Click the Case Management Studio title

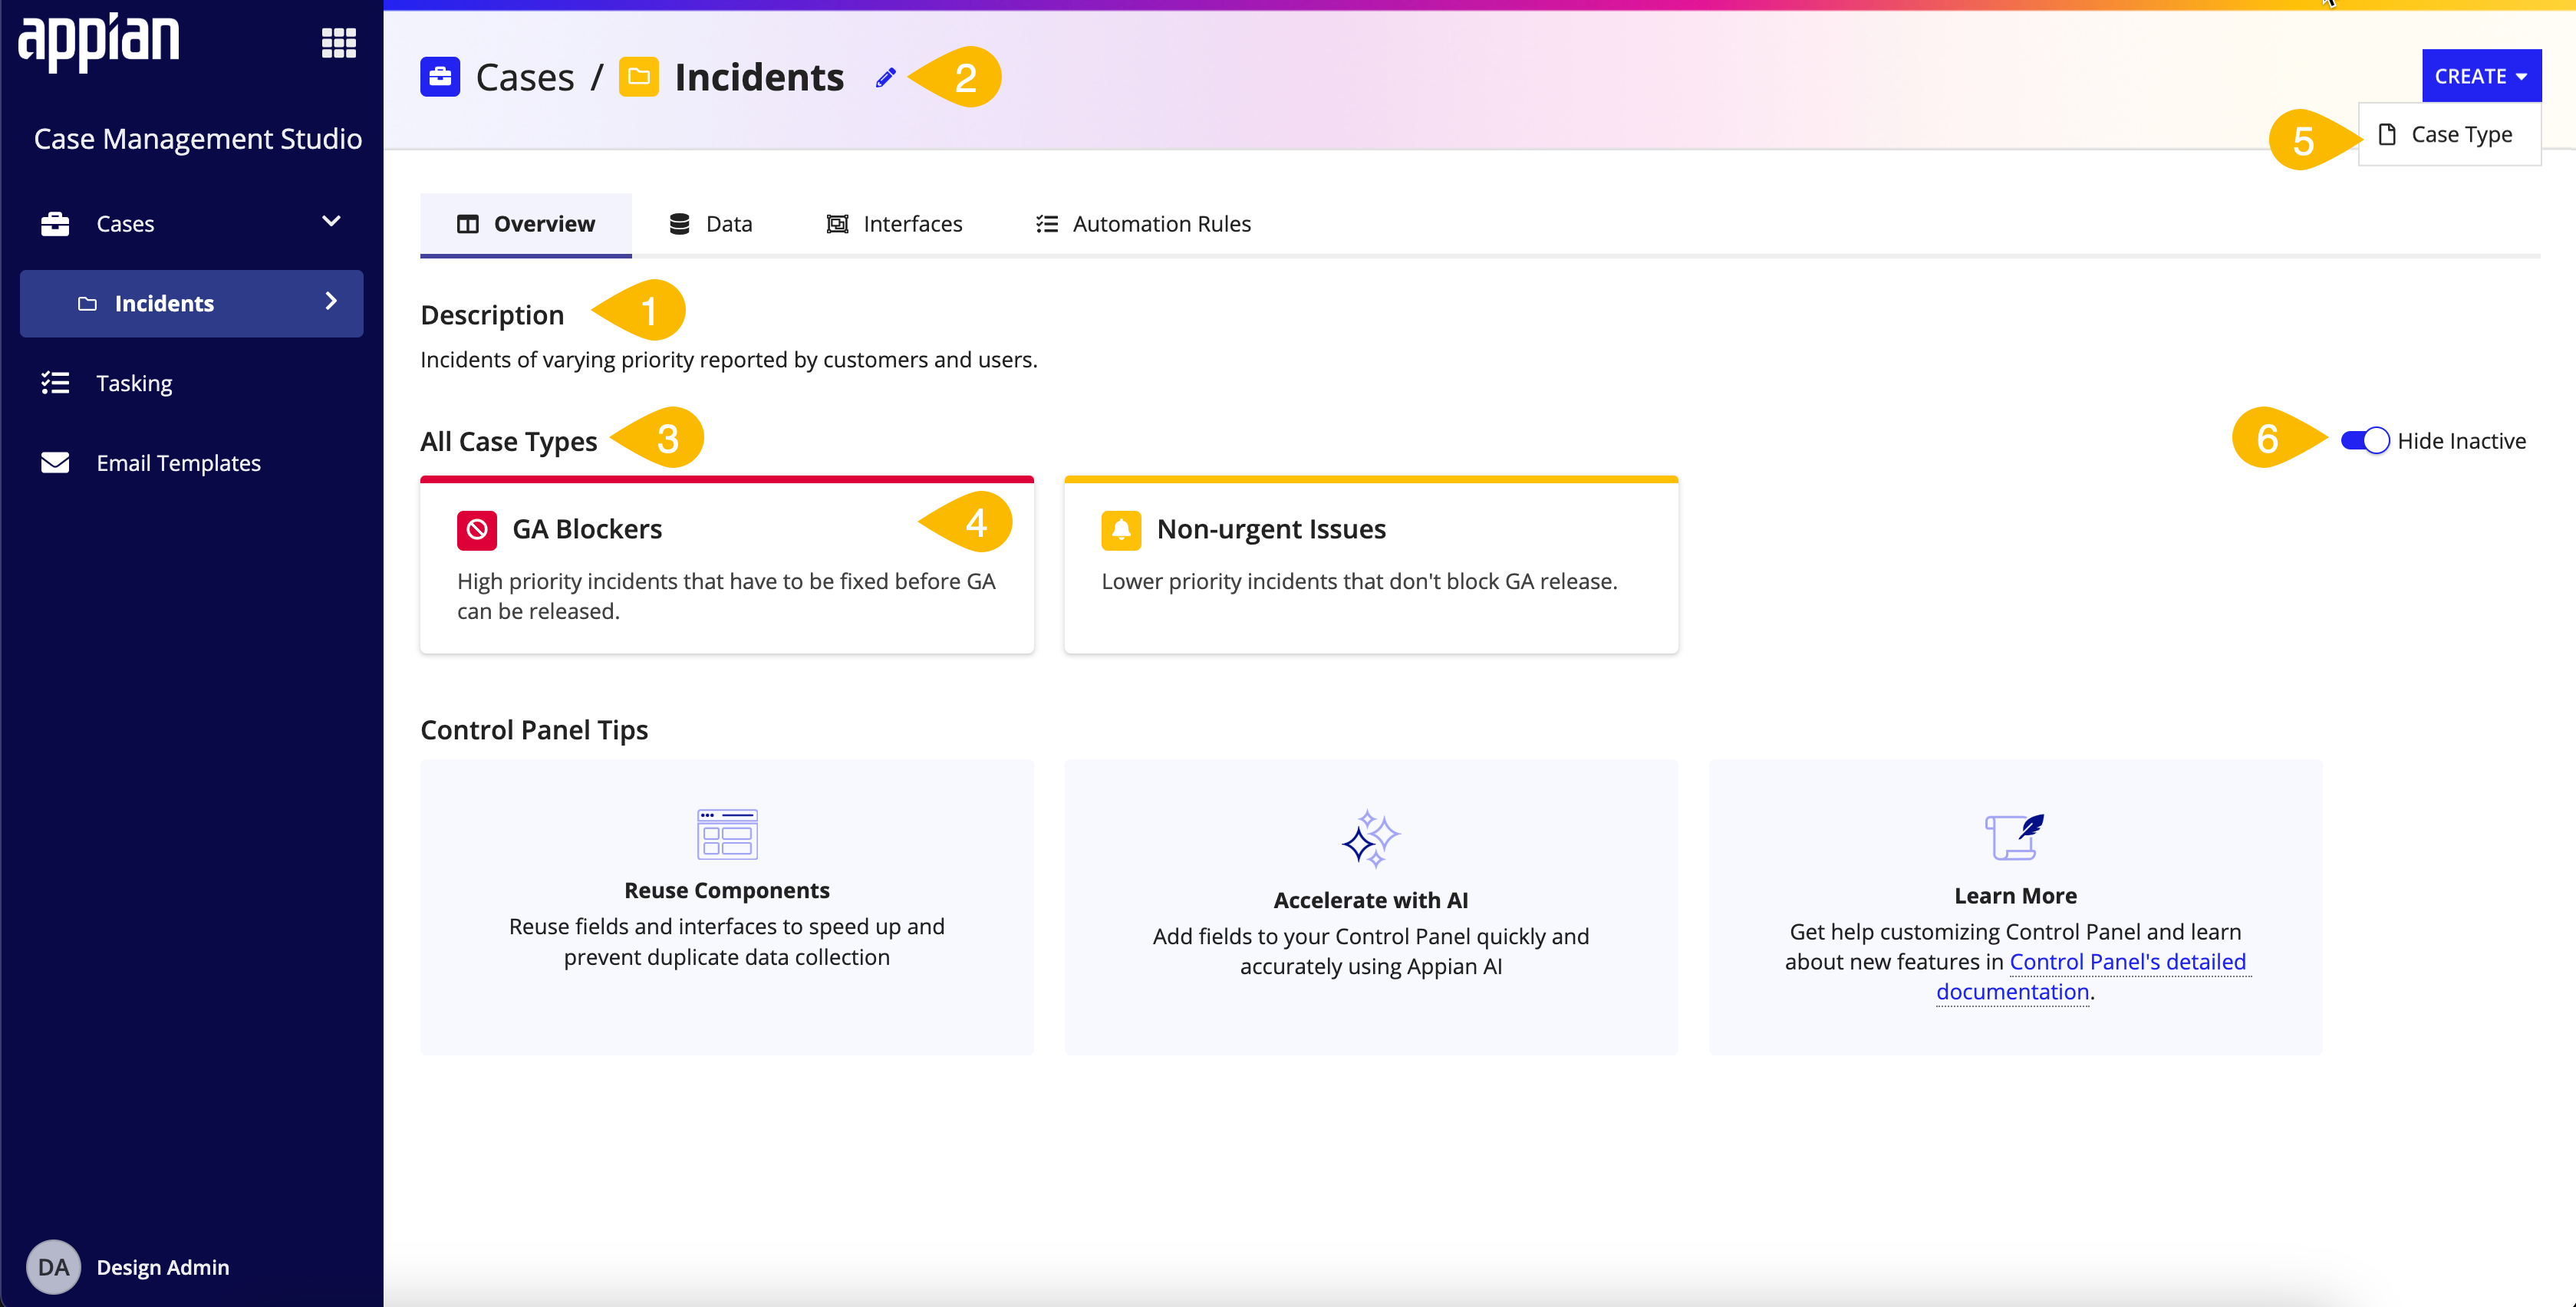(198, 139)
